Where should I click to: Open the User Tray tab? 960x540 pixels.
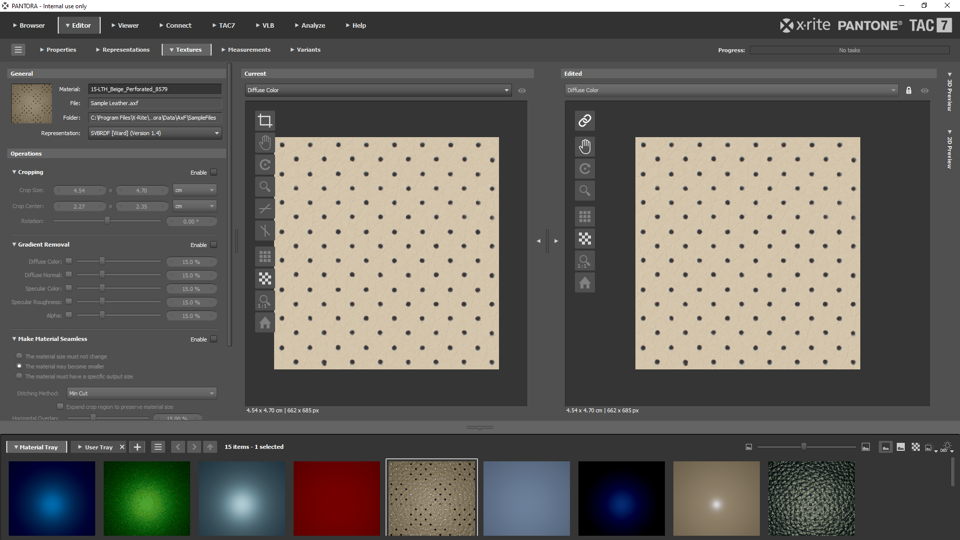pyautogui.click(x=96, y=447)
